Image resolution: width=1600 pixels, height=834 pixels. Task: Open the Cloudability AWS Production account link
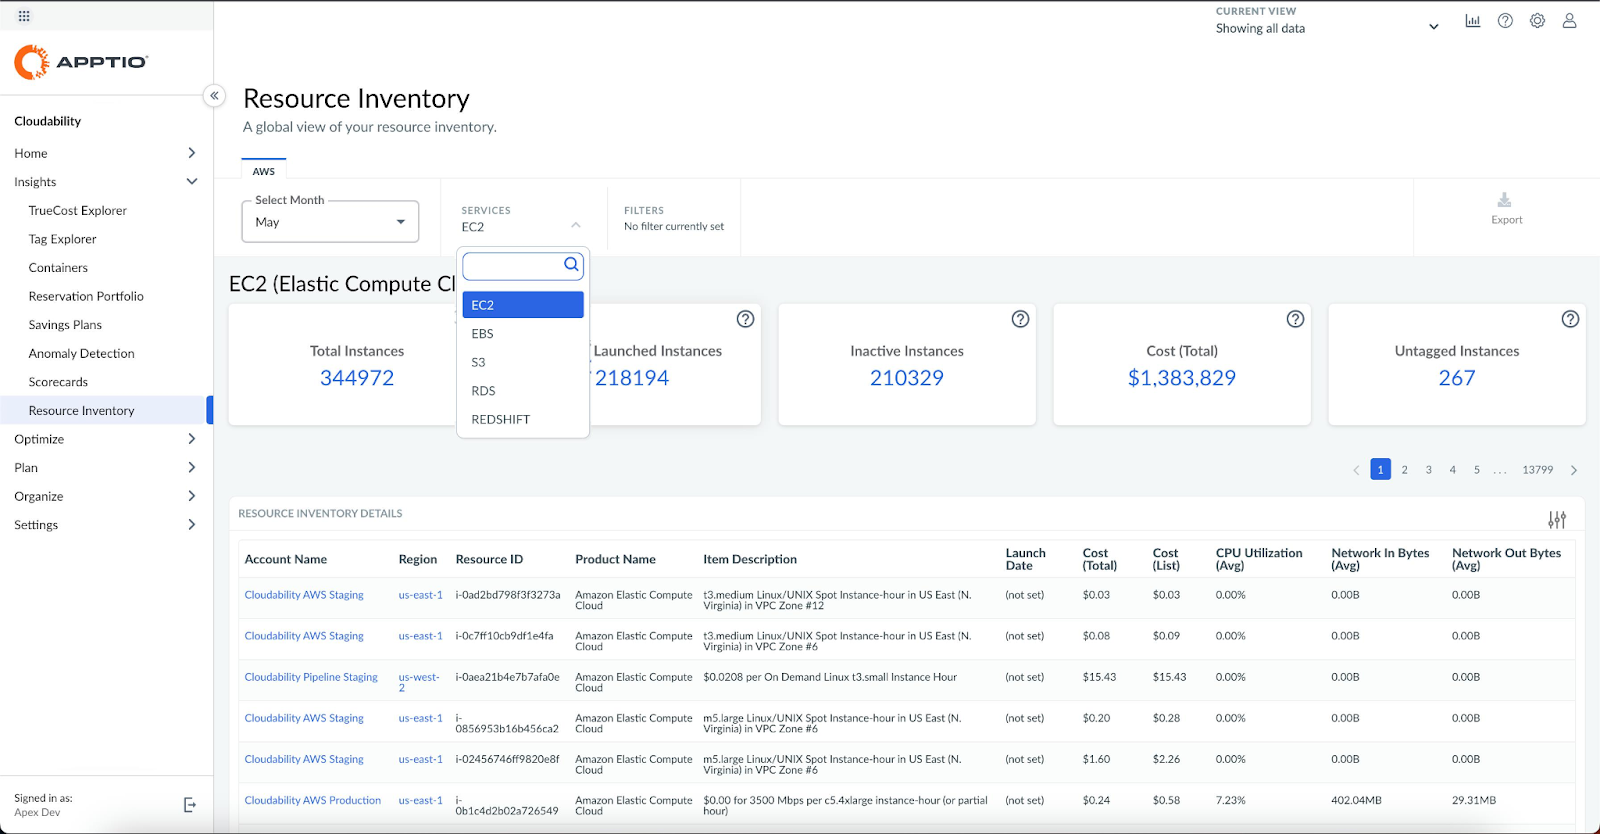tap(313, 800)
